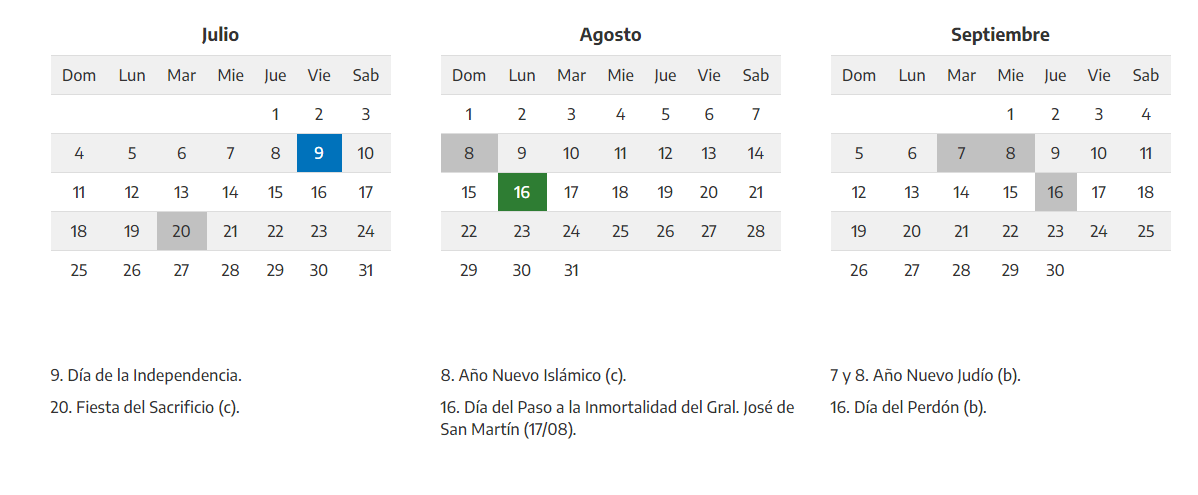Select the Año Nuevo Islámico legend entry
The image size is (1198, 495).
[x=533, y=376]
